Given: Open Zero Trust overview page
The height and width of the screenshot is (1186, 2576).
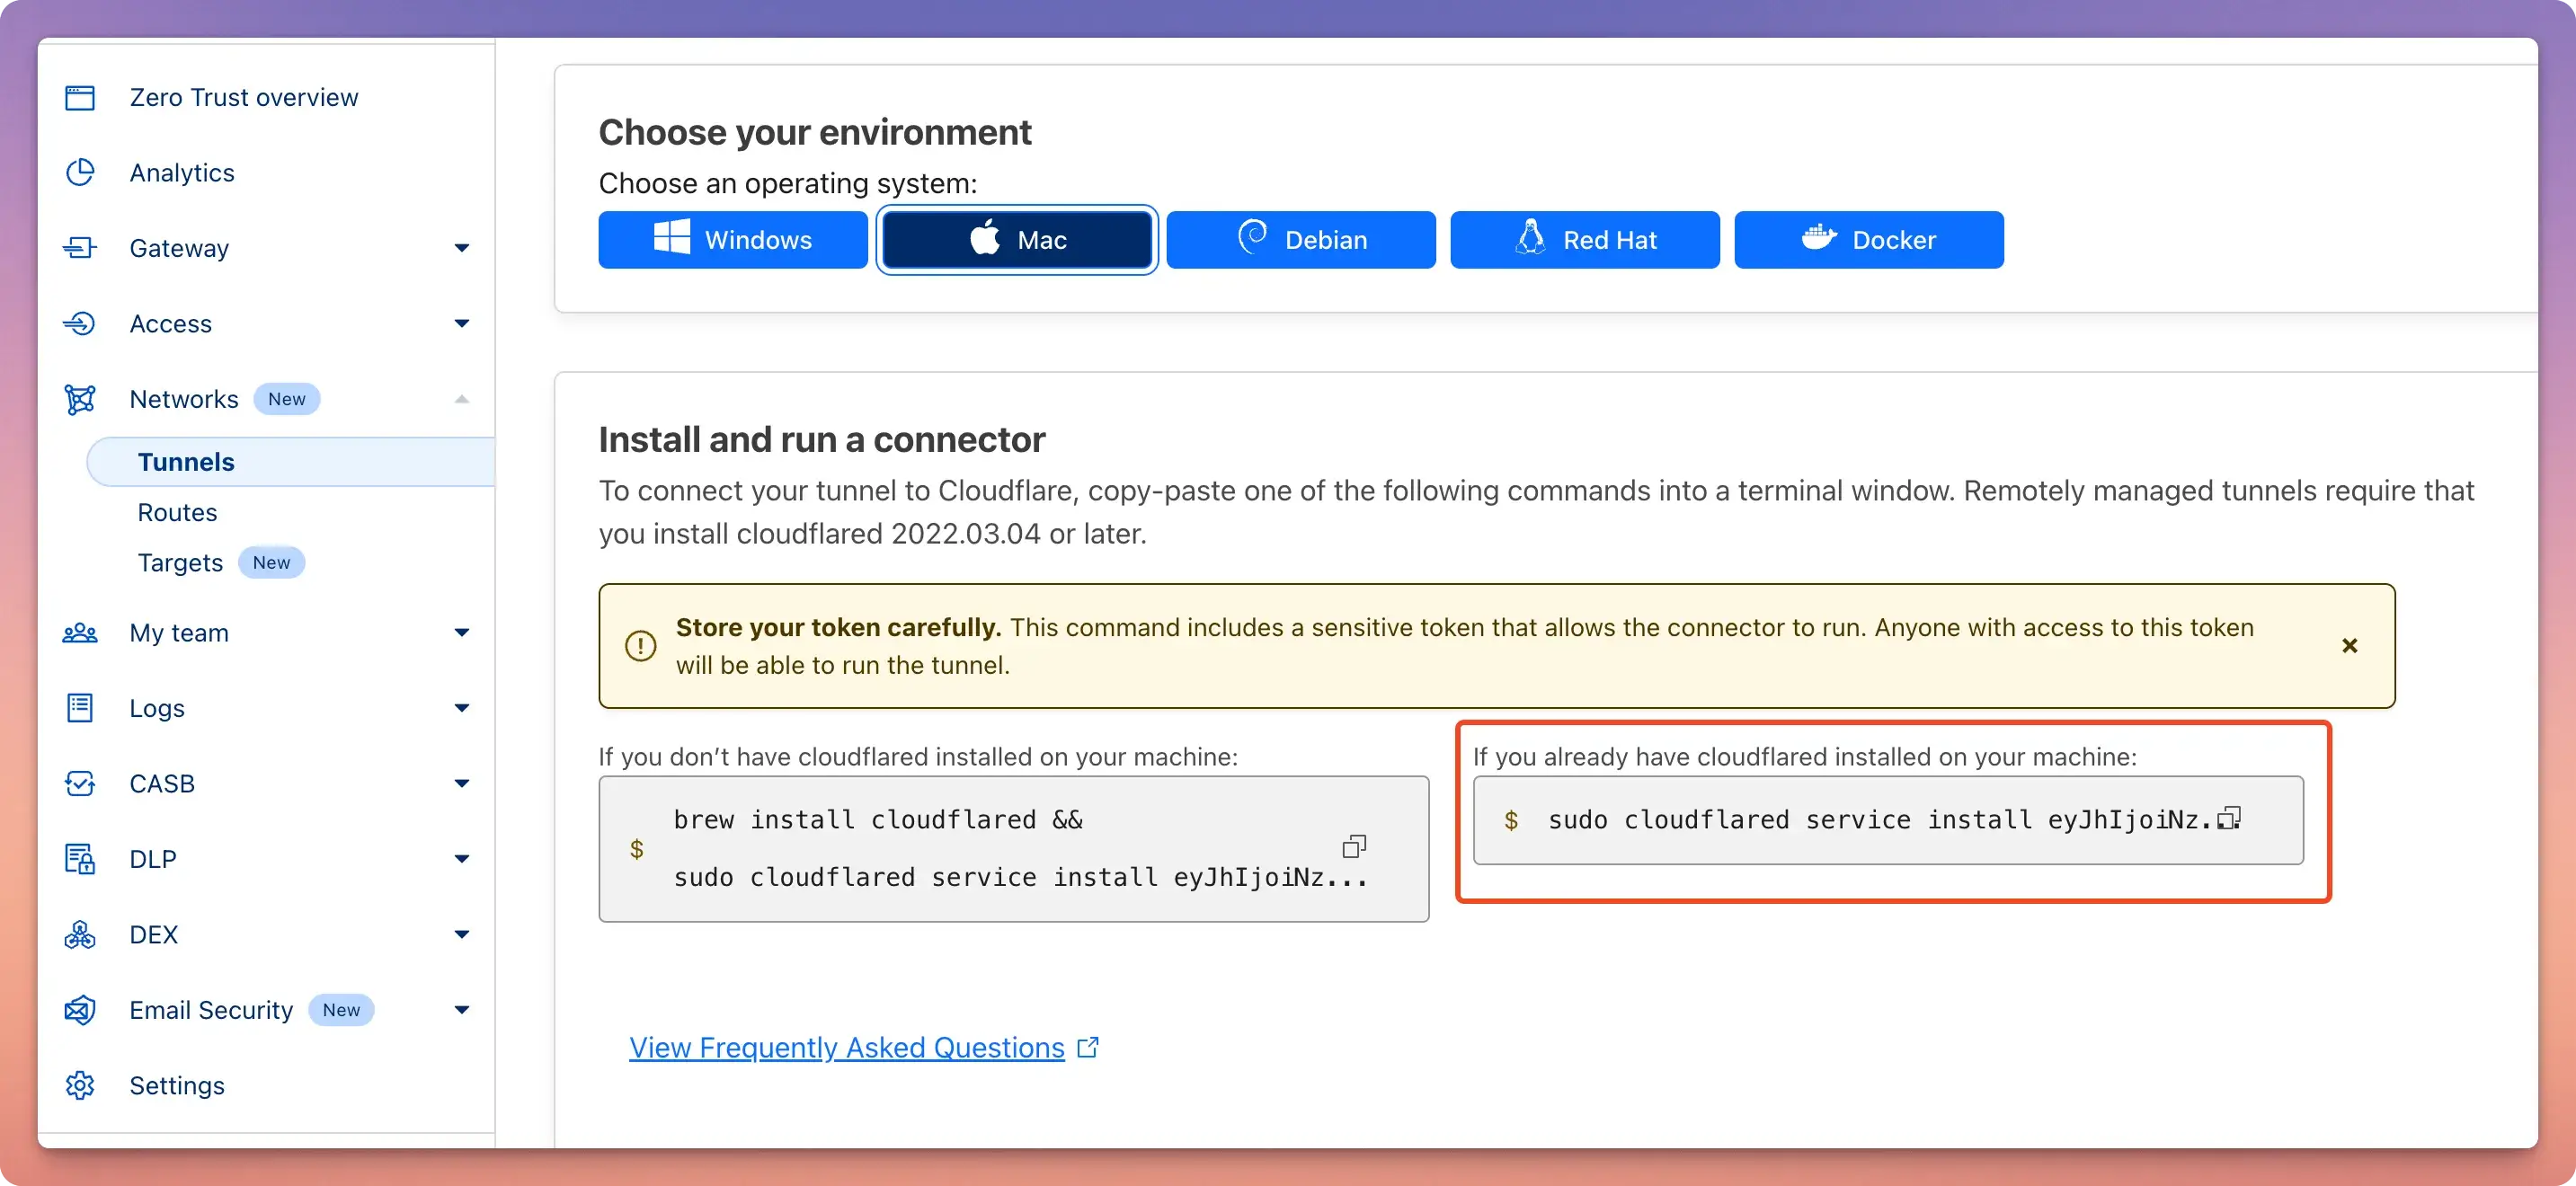Looking at the screenshot, I should tap(244, 98).
